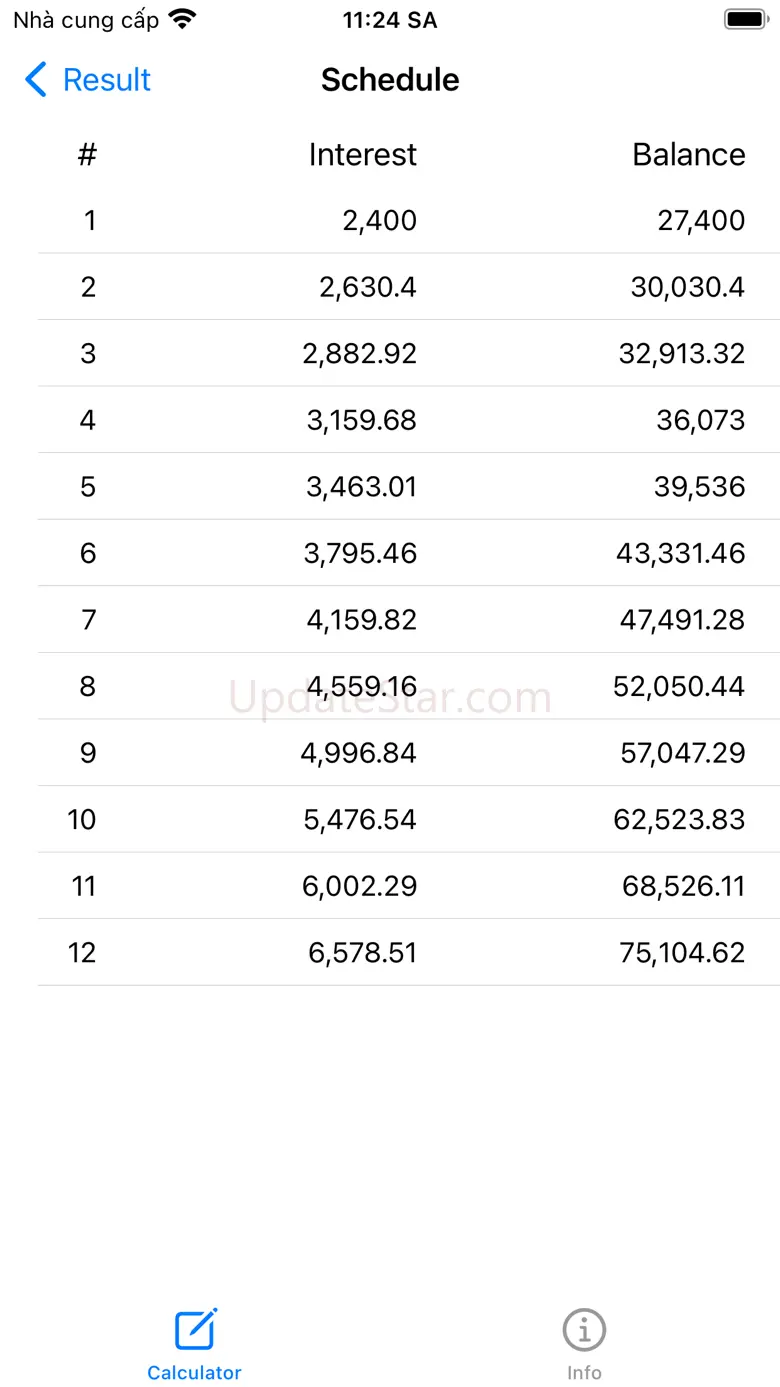Select the Balance column header
This screenshot has width=780, height=1387.
click(688, 155)
